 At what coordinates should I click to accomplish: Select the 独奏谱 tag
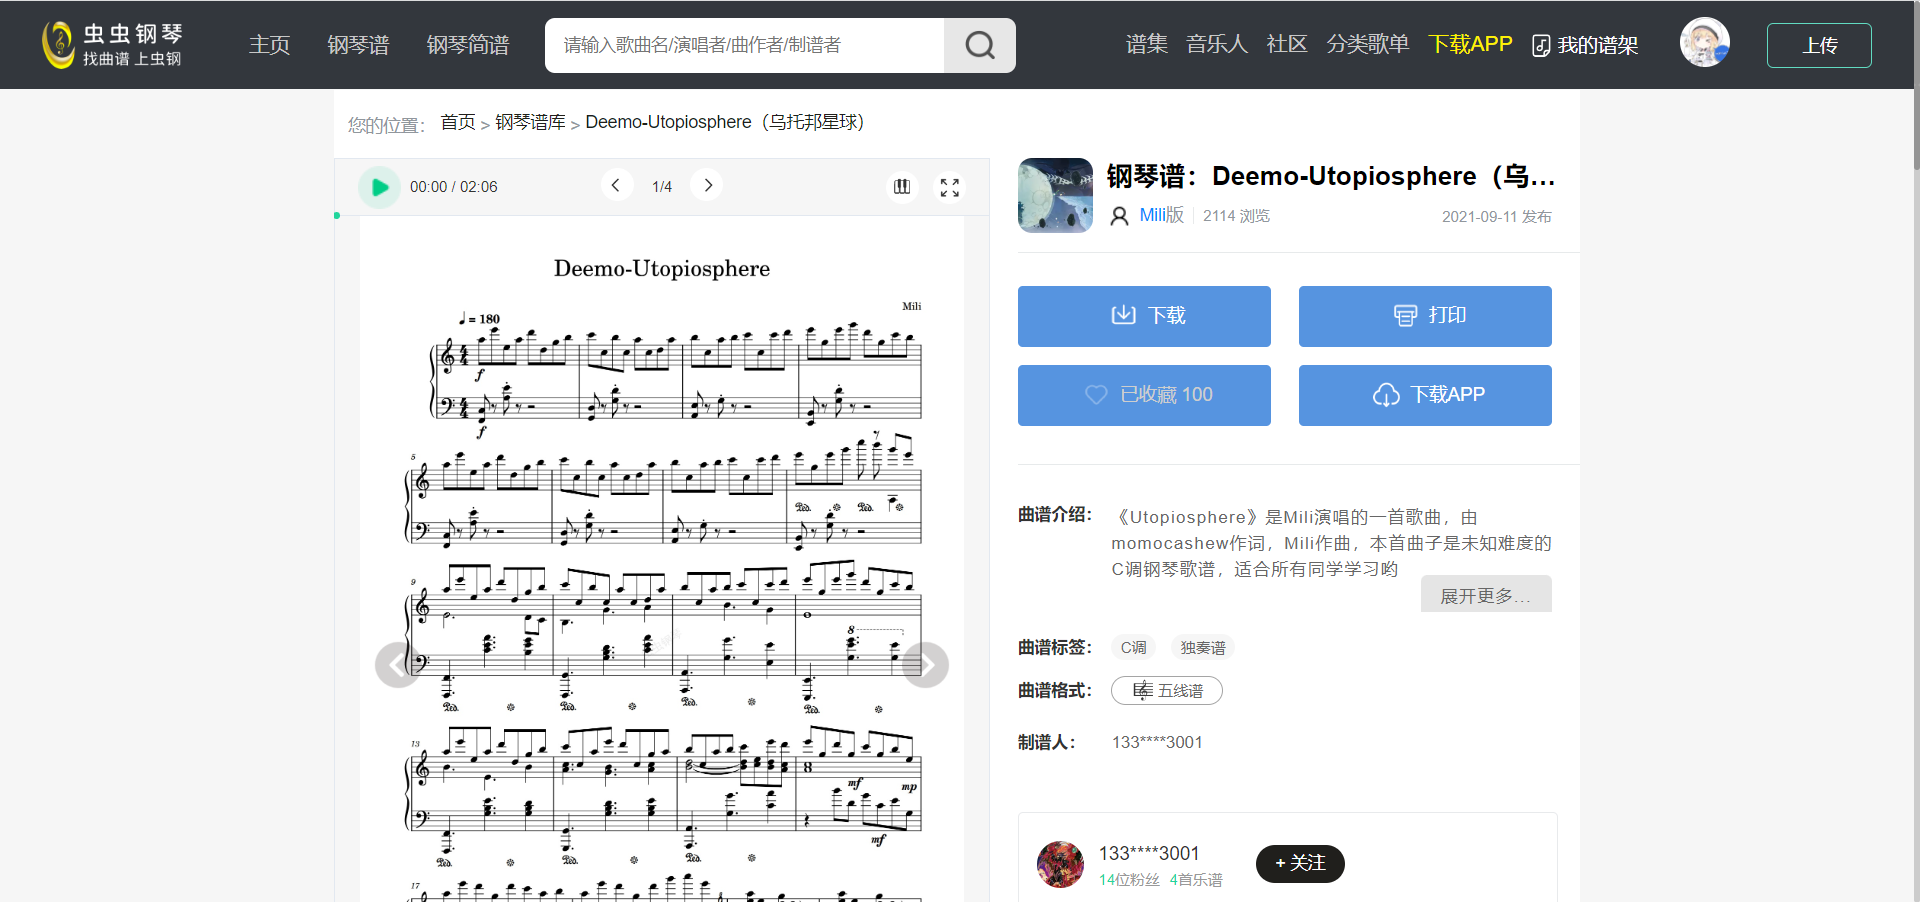(1203, 648)
